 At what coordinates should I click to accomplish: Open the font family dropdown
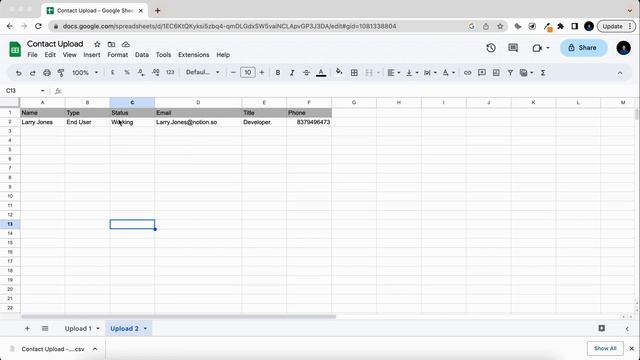[202, 72]
